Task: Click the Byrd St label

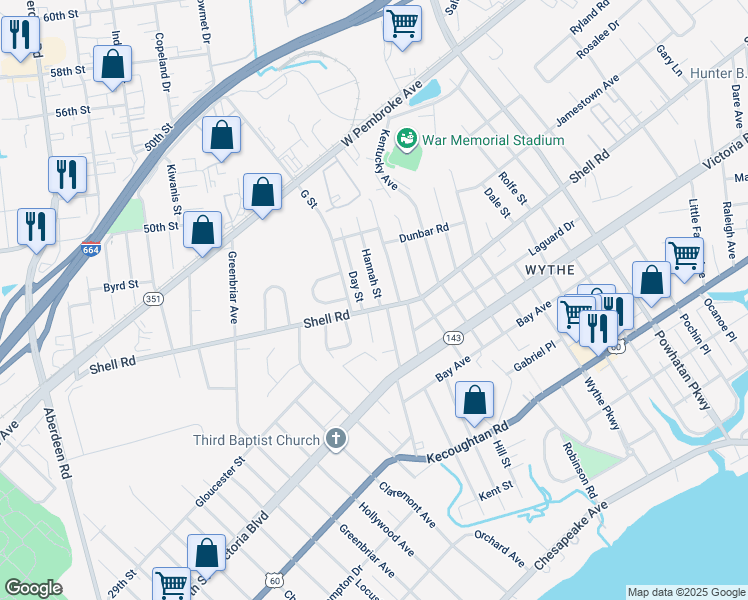Action: (x=121, y=286)
